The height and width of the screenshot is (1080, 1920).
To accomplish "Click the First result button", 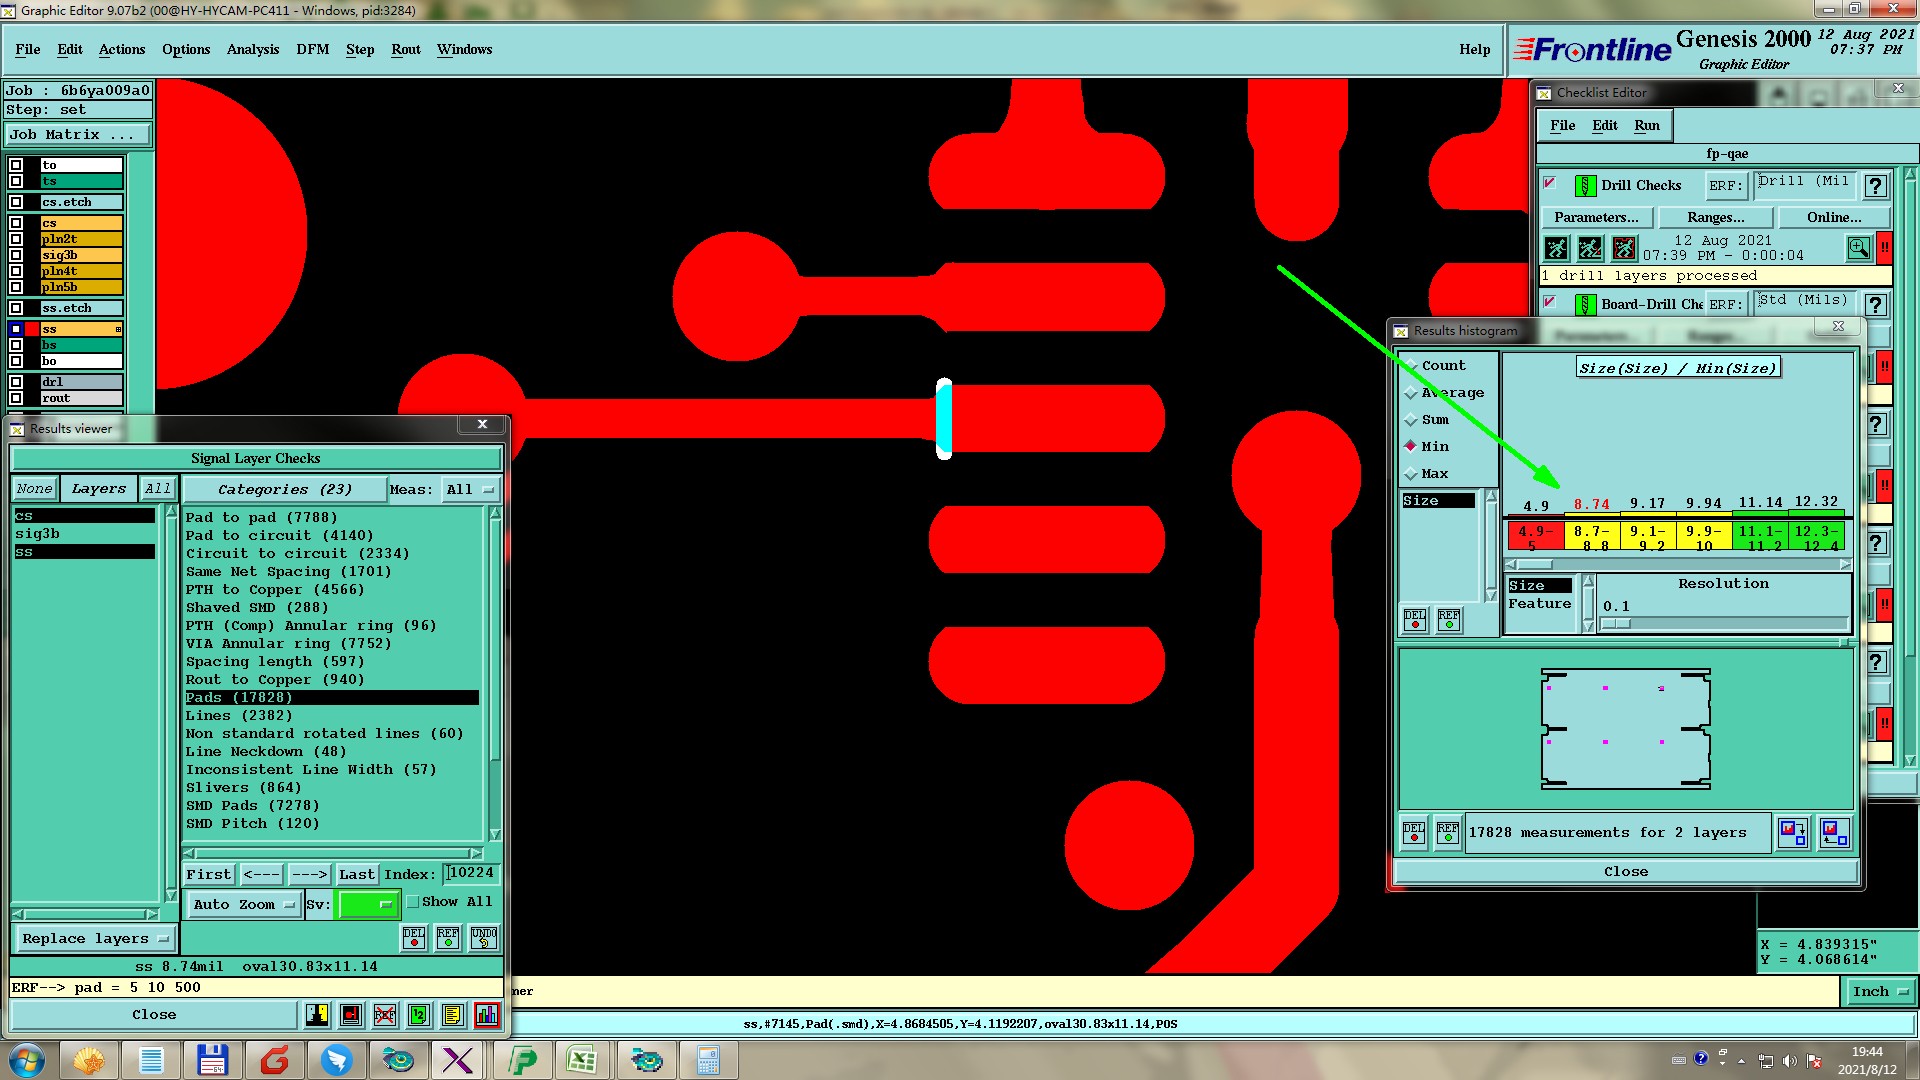I will pos(209,875).
